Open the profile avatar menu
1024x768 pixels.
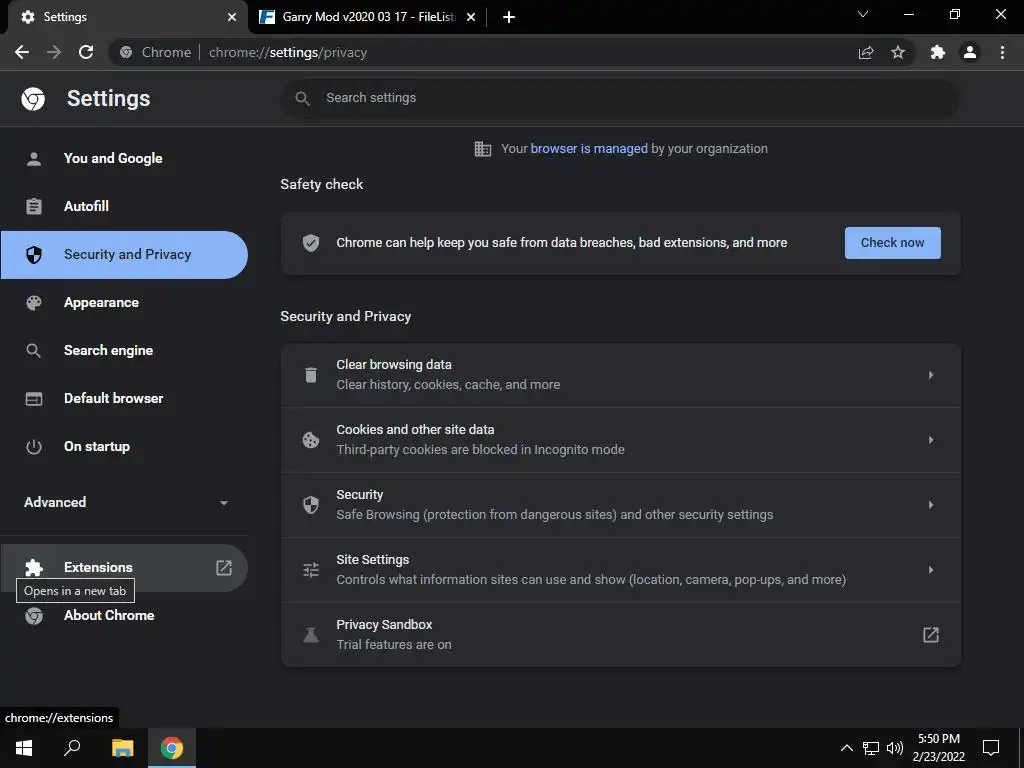click(x=970, y=52)
